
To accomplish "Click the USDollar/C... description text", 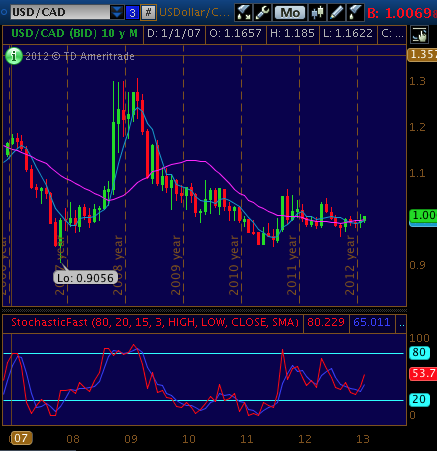I will [x=194, y=13].
